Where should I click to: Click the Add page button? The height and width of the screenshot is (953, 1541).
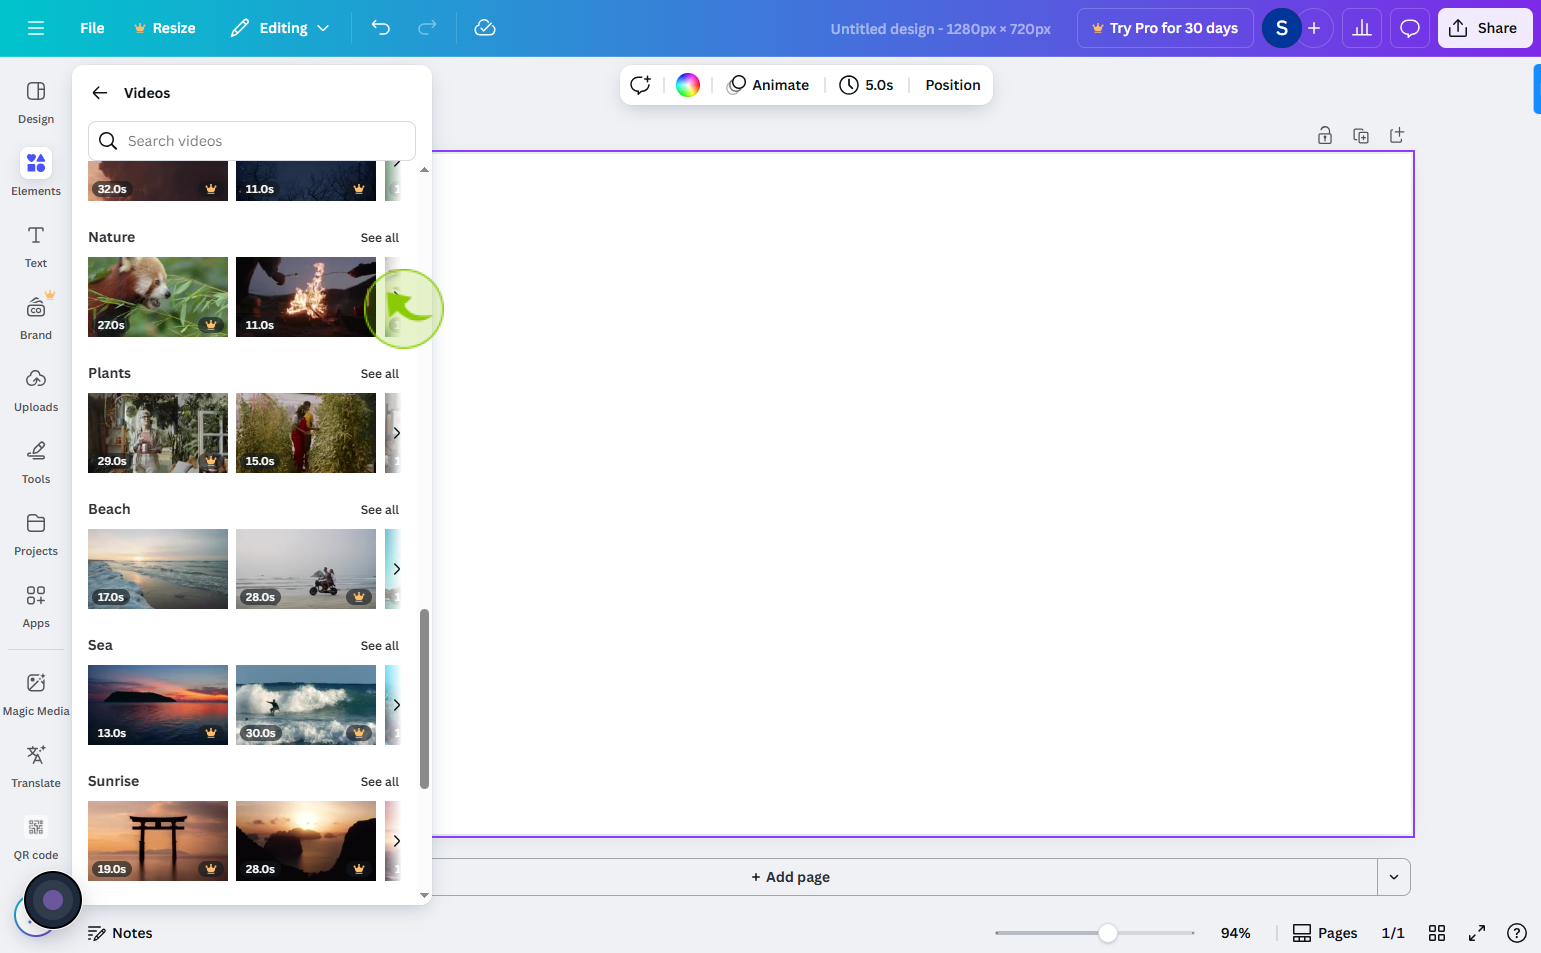[x=790, y=877]
